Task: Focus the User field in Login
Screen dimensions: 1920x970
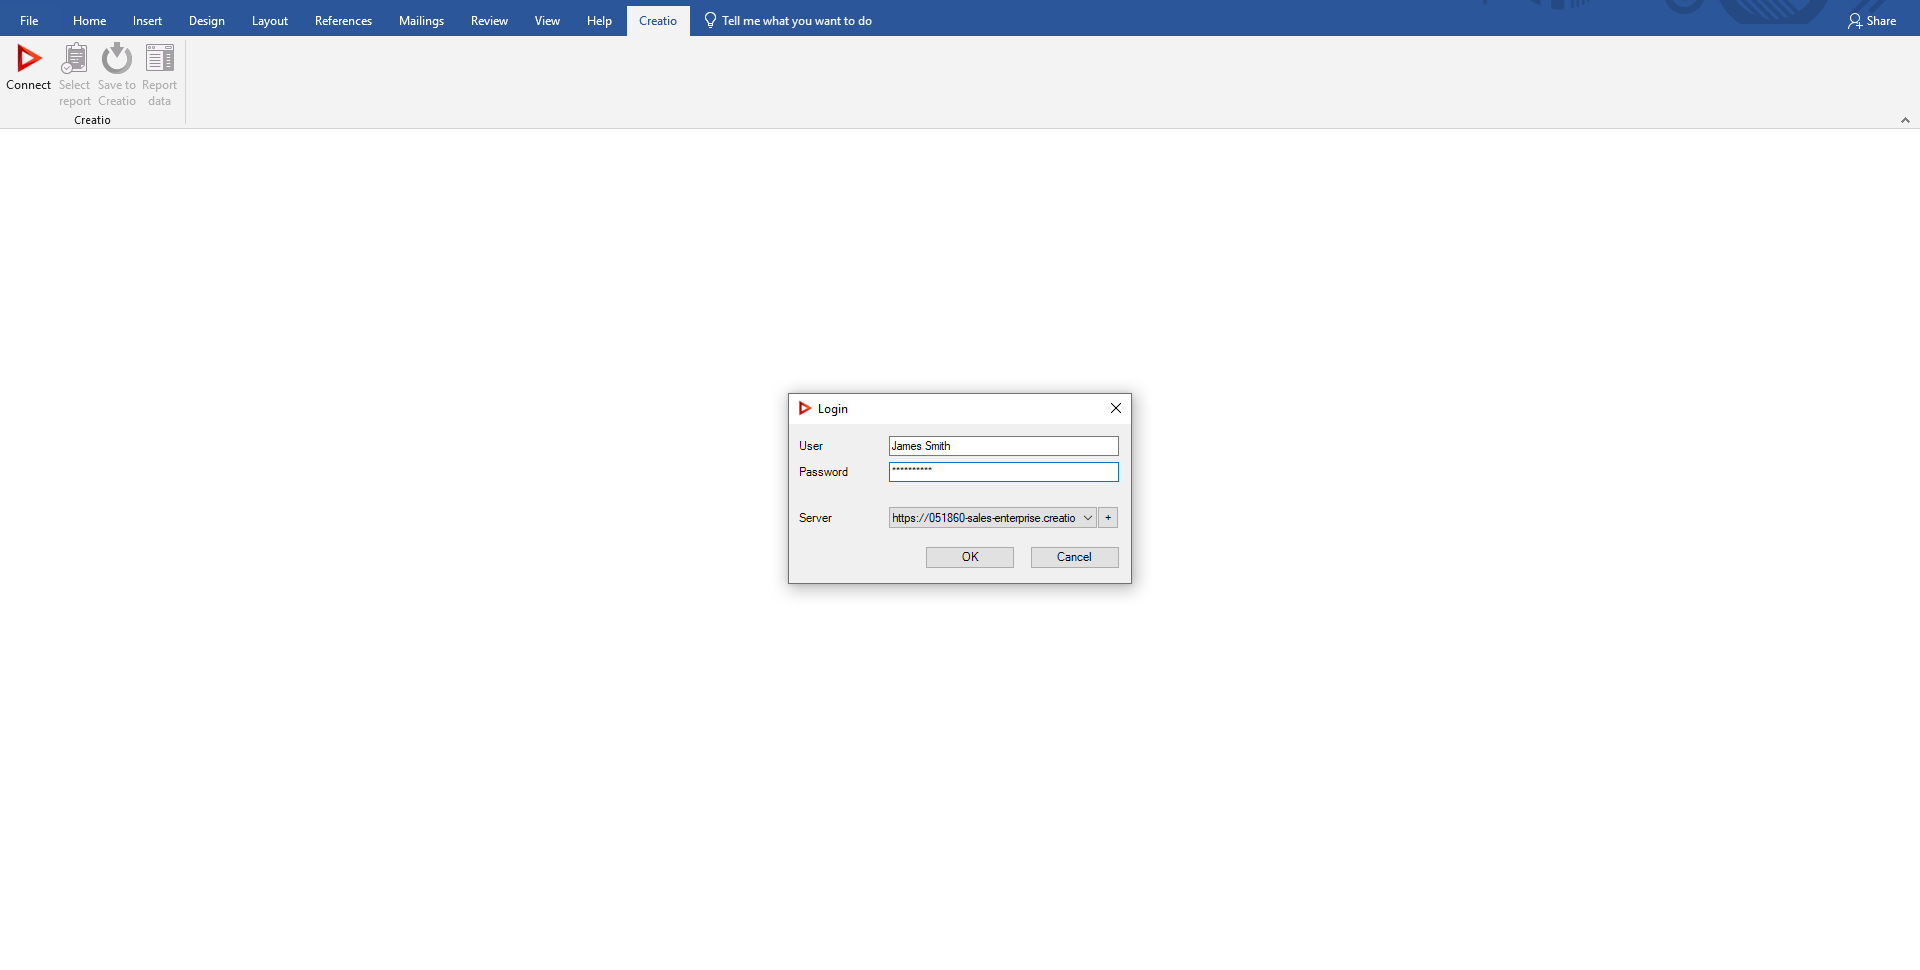Action: pos(1003,446)
